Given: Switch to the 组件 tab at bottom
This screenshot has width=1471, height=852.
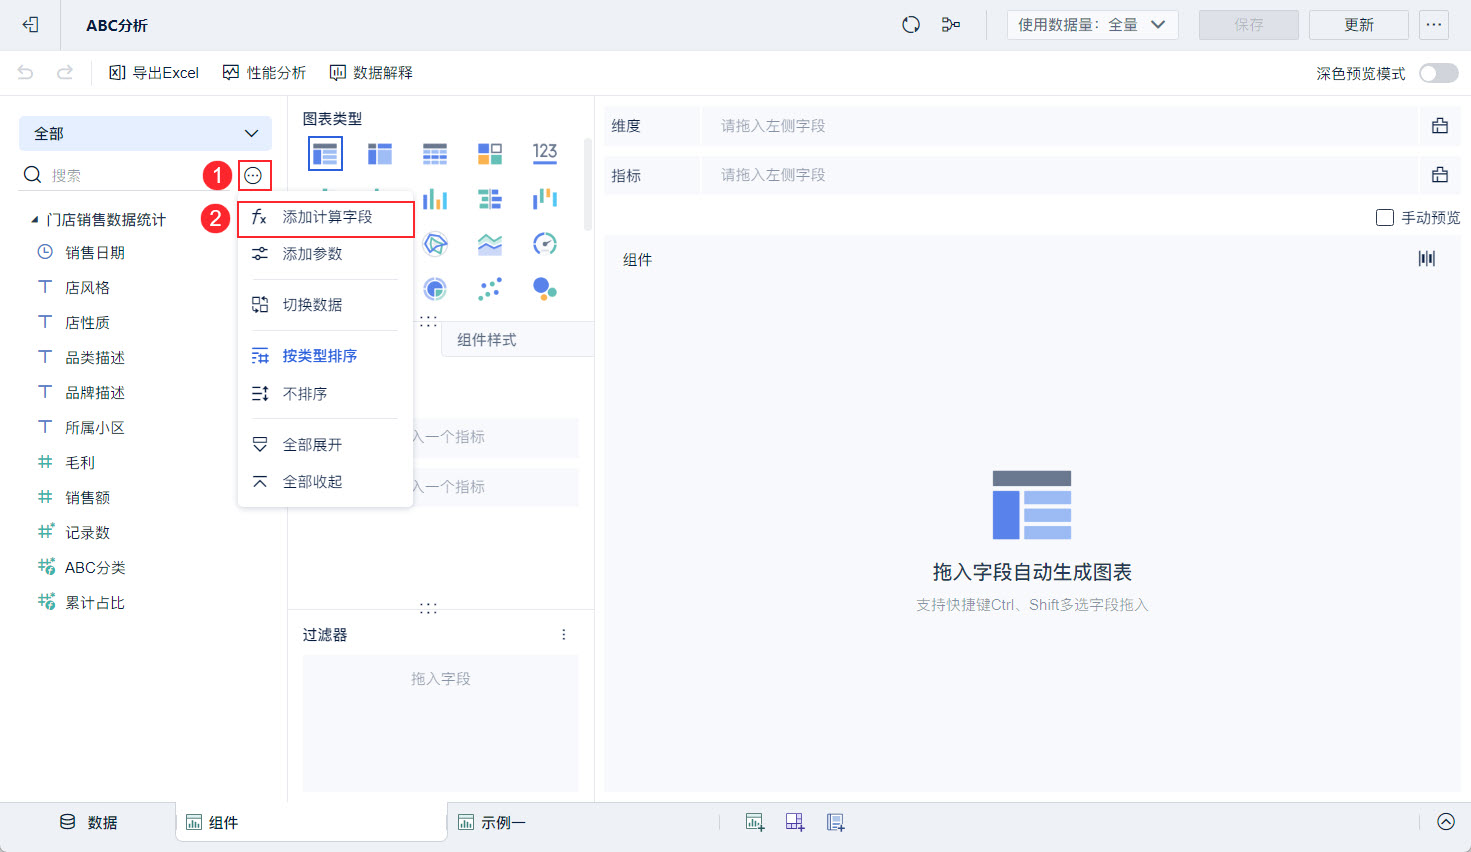Looking at the screenshot, I should point(311,823).
